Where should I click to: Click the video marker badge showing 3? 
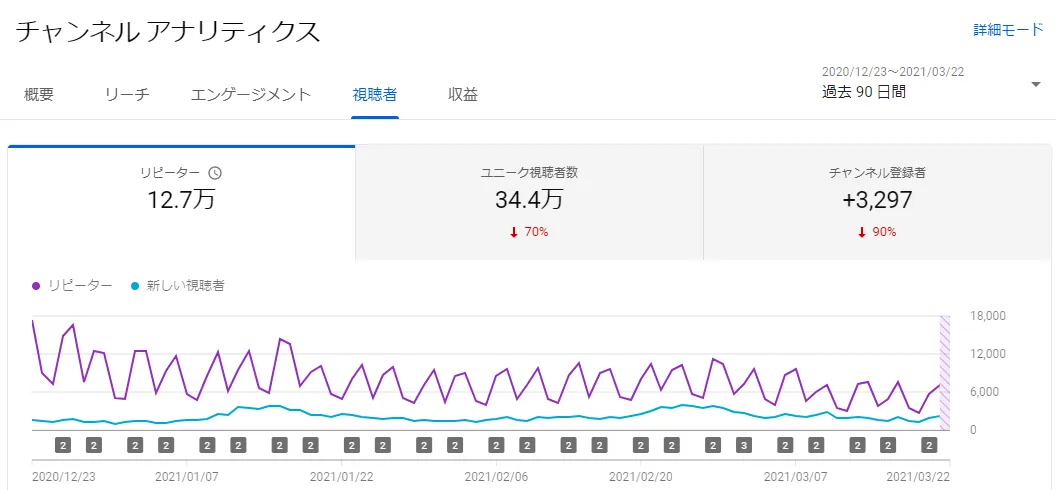744,444
